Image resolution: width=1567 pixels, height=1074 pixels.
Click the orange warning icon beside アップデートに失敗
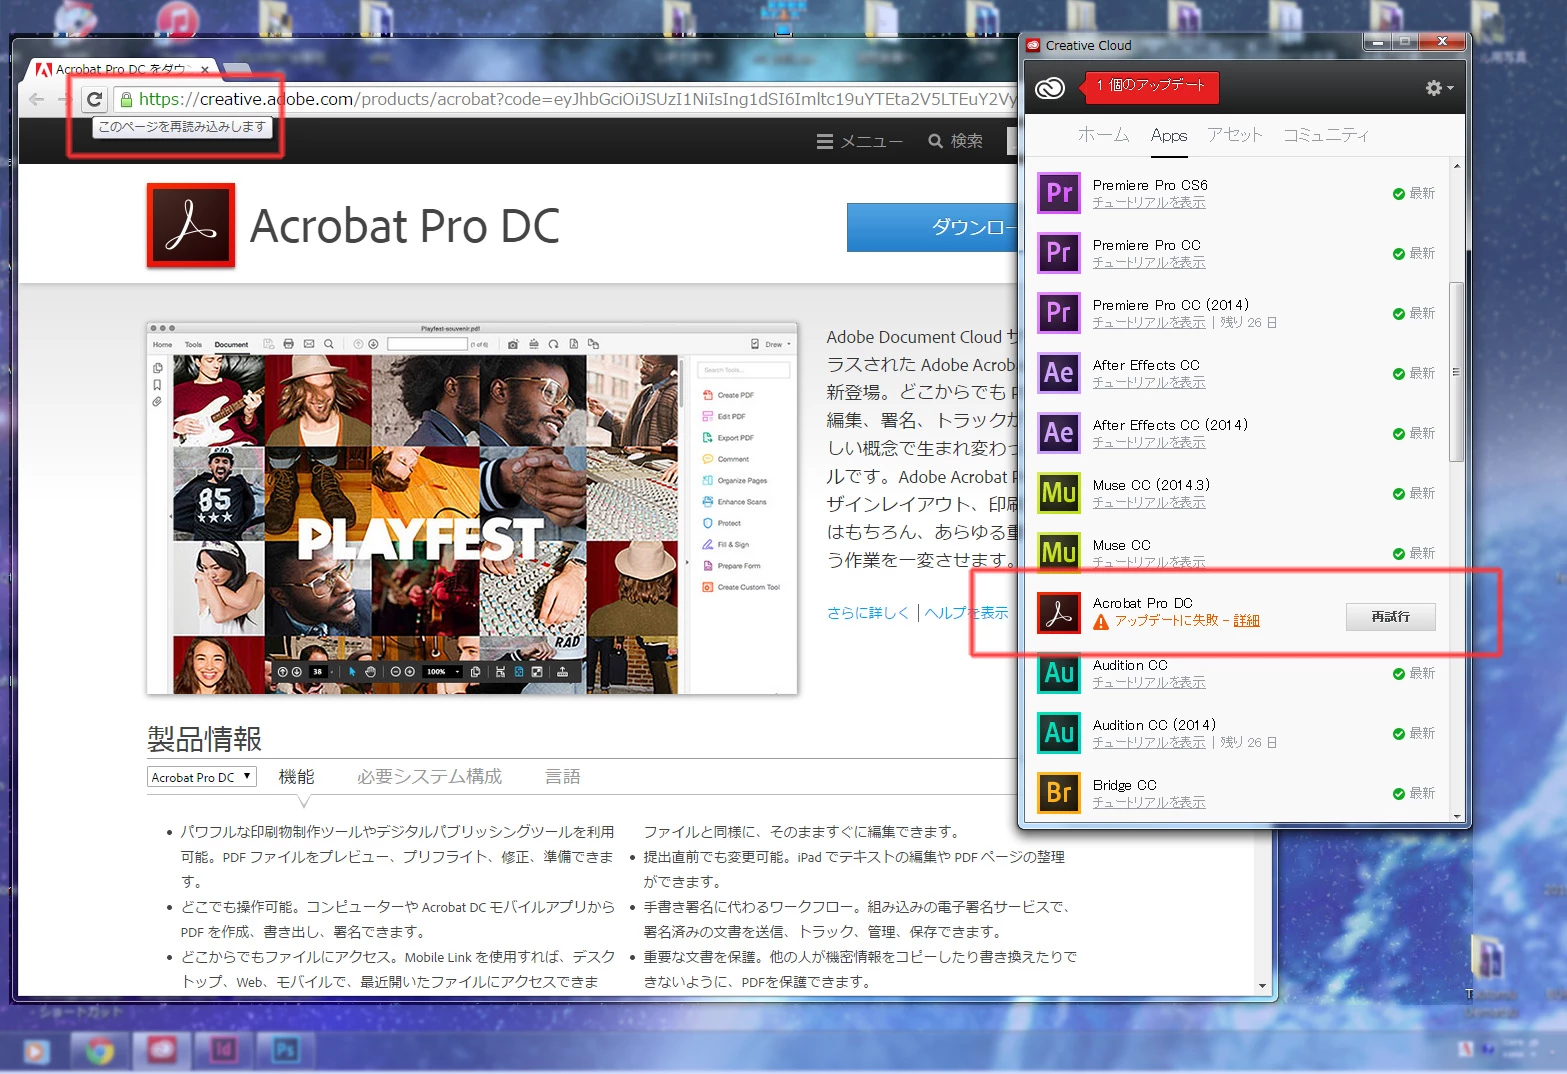point(1101,621)
